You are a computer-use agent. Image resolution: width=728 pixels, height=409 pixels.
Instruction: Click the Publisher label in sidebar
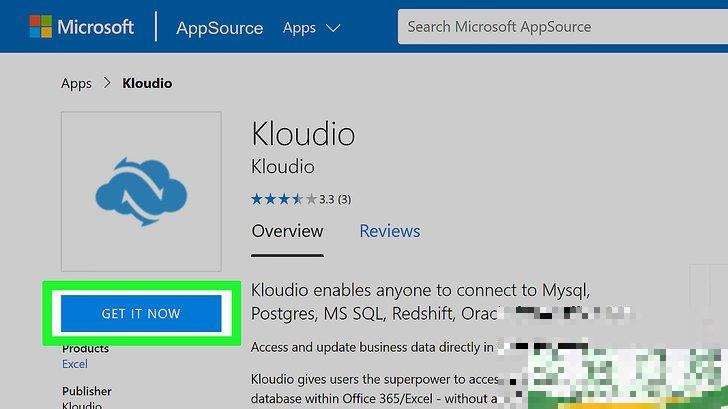[x=87, y=391]
